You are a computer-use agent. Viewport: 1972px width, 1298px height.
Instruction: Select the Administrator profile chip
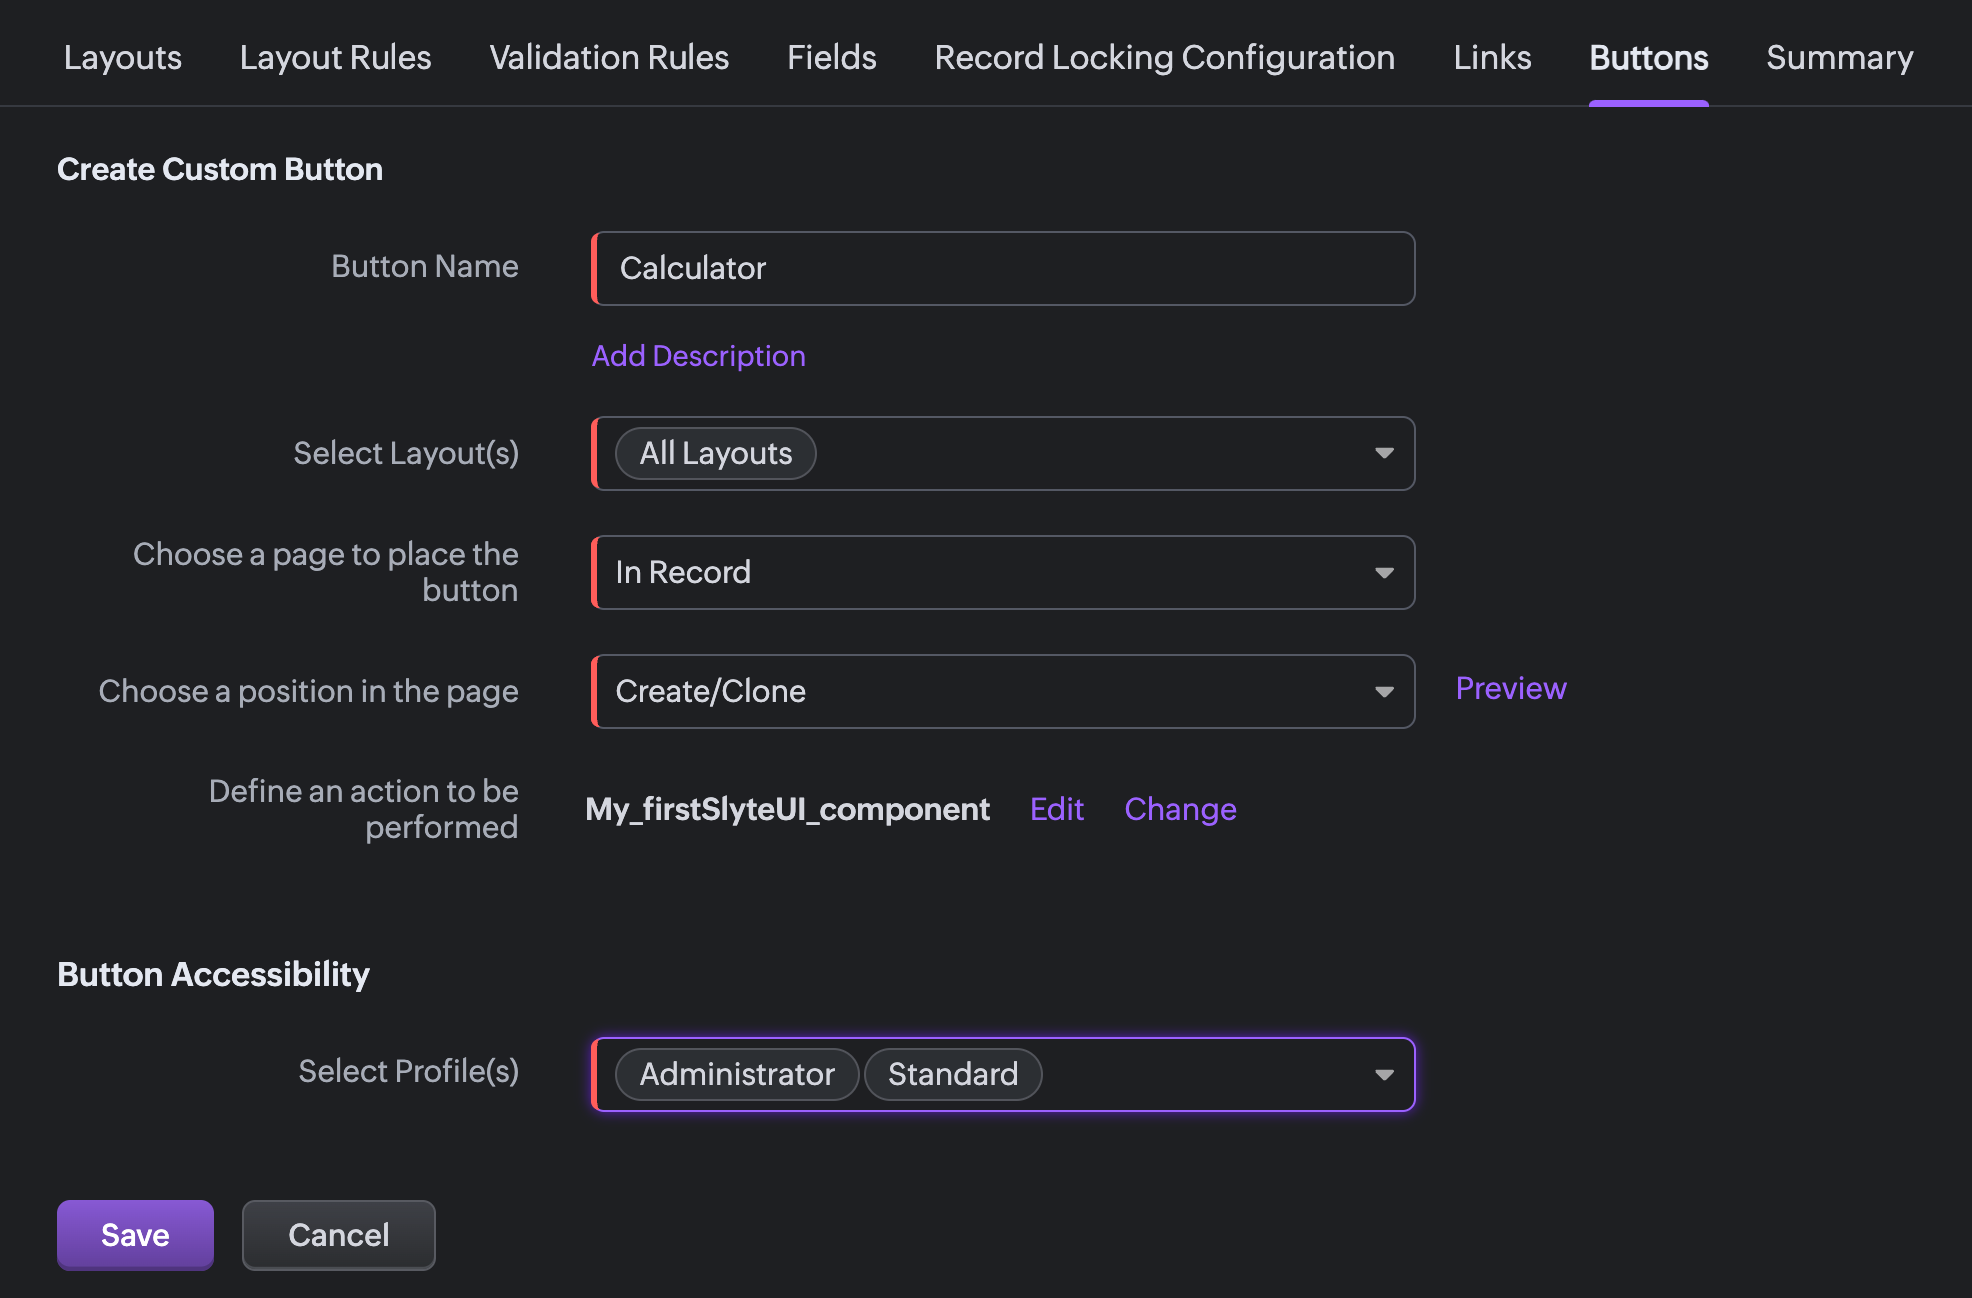click(x=737, y=1074)
